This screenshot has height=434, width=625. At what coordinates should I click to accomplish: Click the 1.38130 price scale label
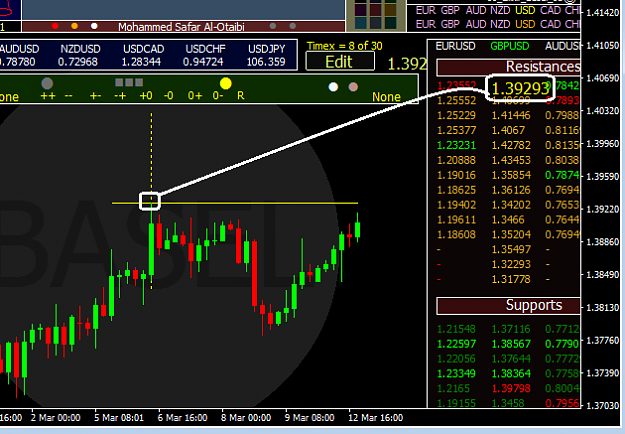pos(603,308)
